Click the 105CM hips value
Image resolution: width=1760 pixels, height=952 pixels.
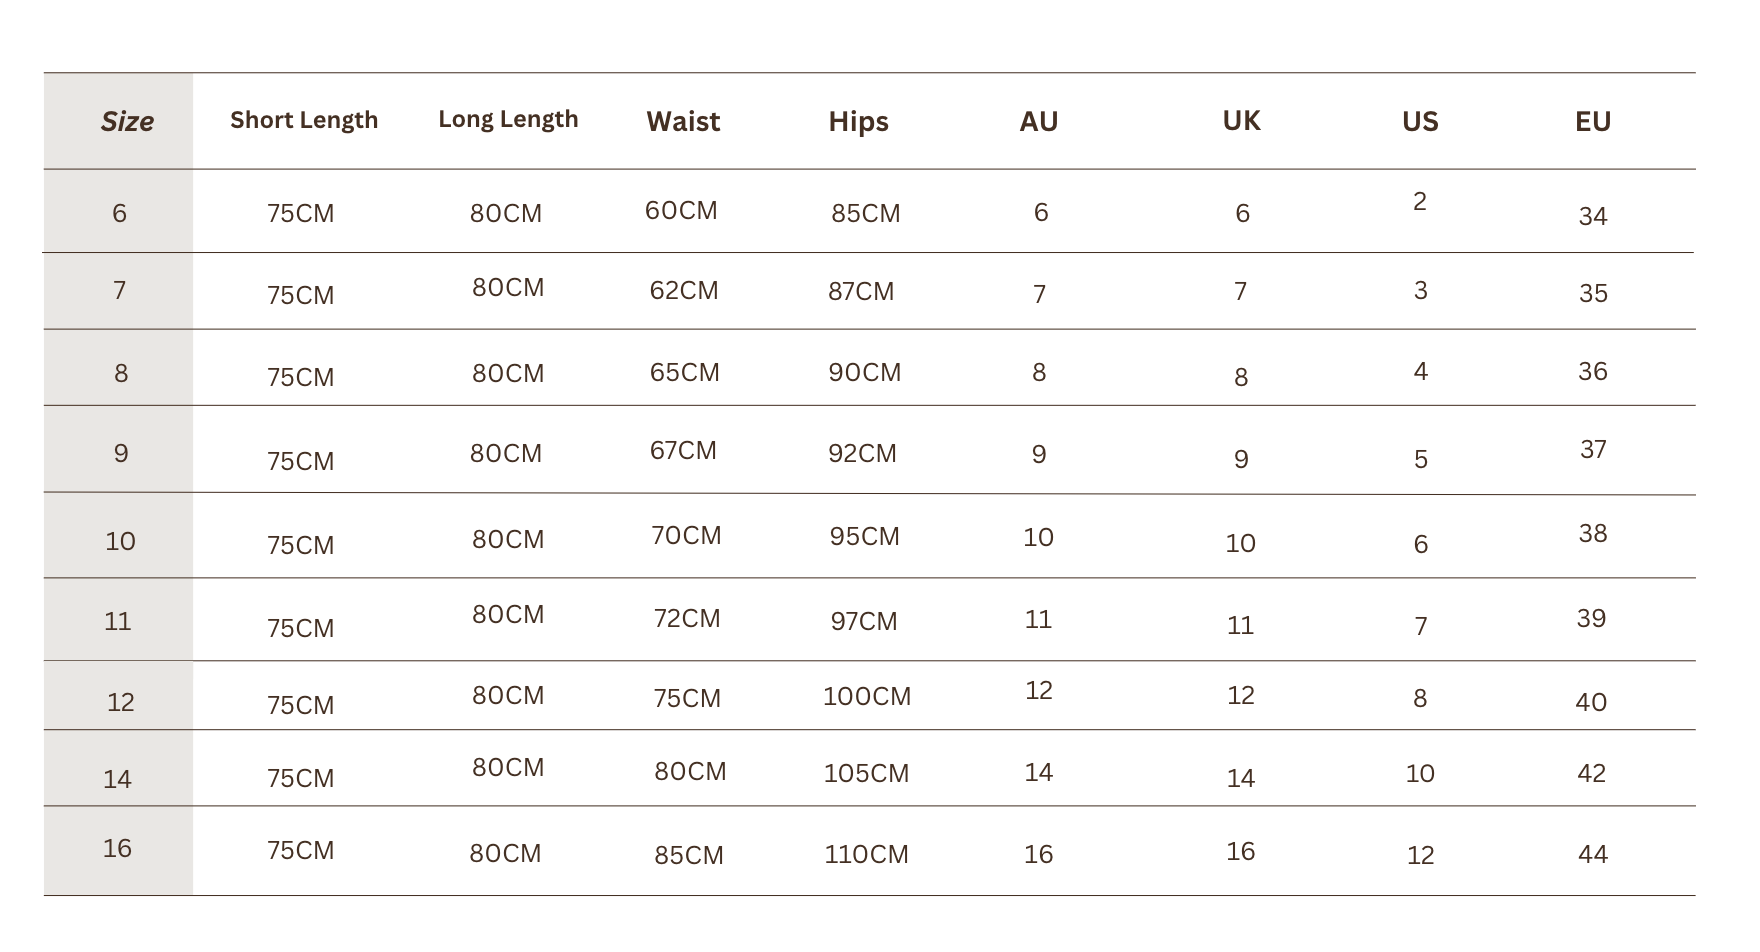pyautogui.click(x=866, y=774)
